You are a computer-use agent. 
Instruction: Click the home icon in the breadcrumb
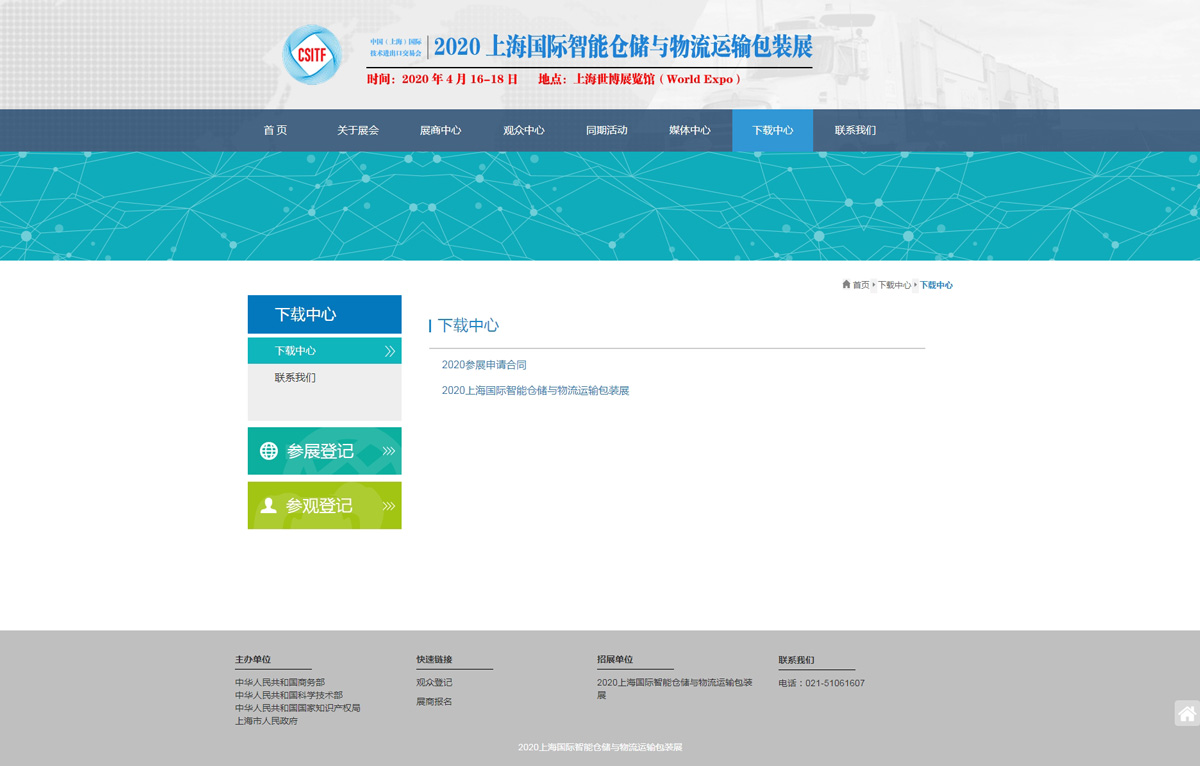pos(846,285)
